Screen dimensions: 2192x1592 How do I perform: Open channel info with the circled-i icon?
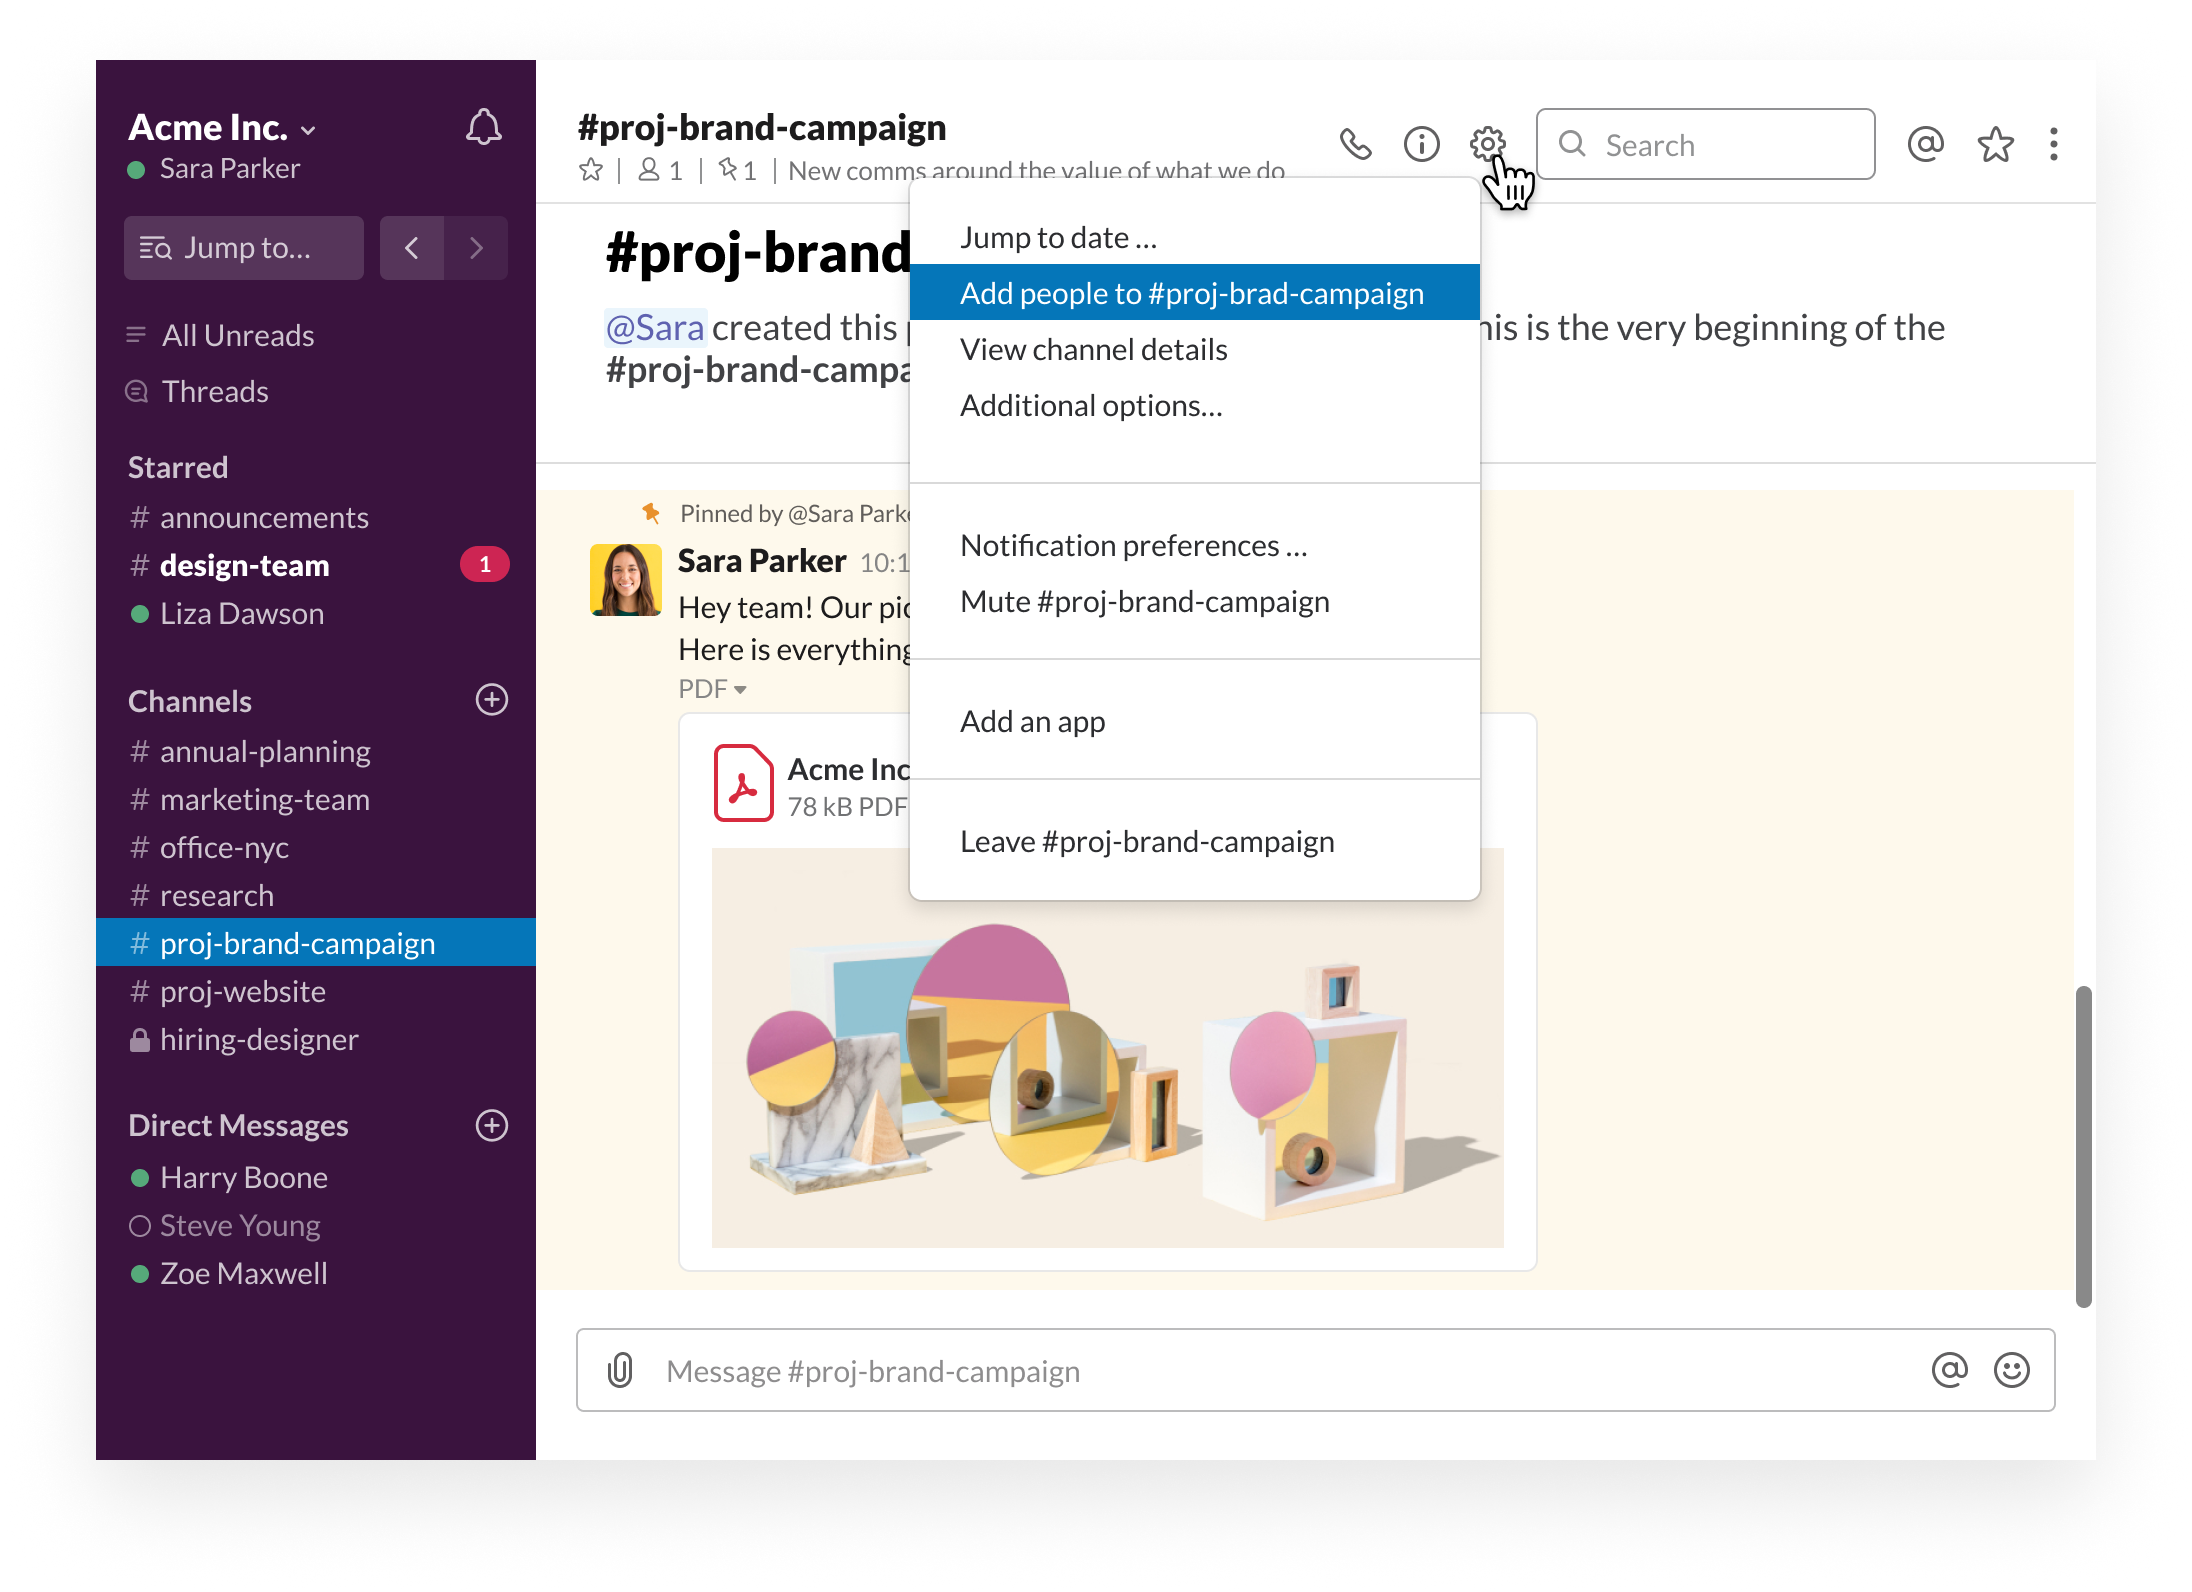[x=1421, y=145]
